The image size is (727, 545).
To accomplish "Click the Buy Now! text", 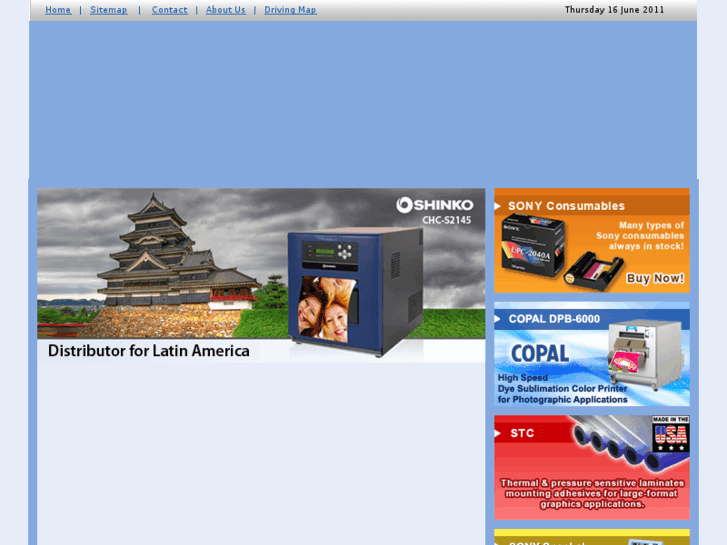I will coord(655,278).
